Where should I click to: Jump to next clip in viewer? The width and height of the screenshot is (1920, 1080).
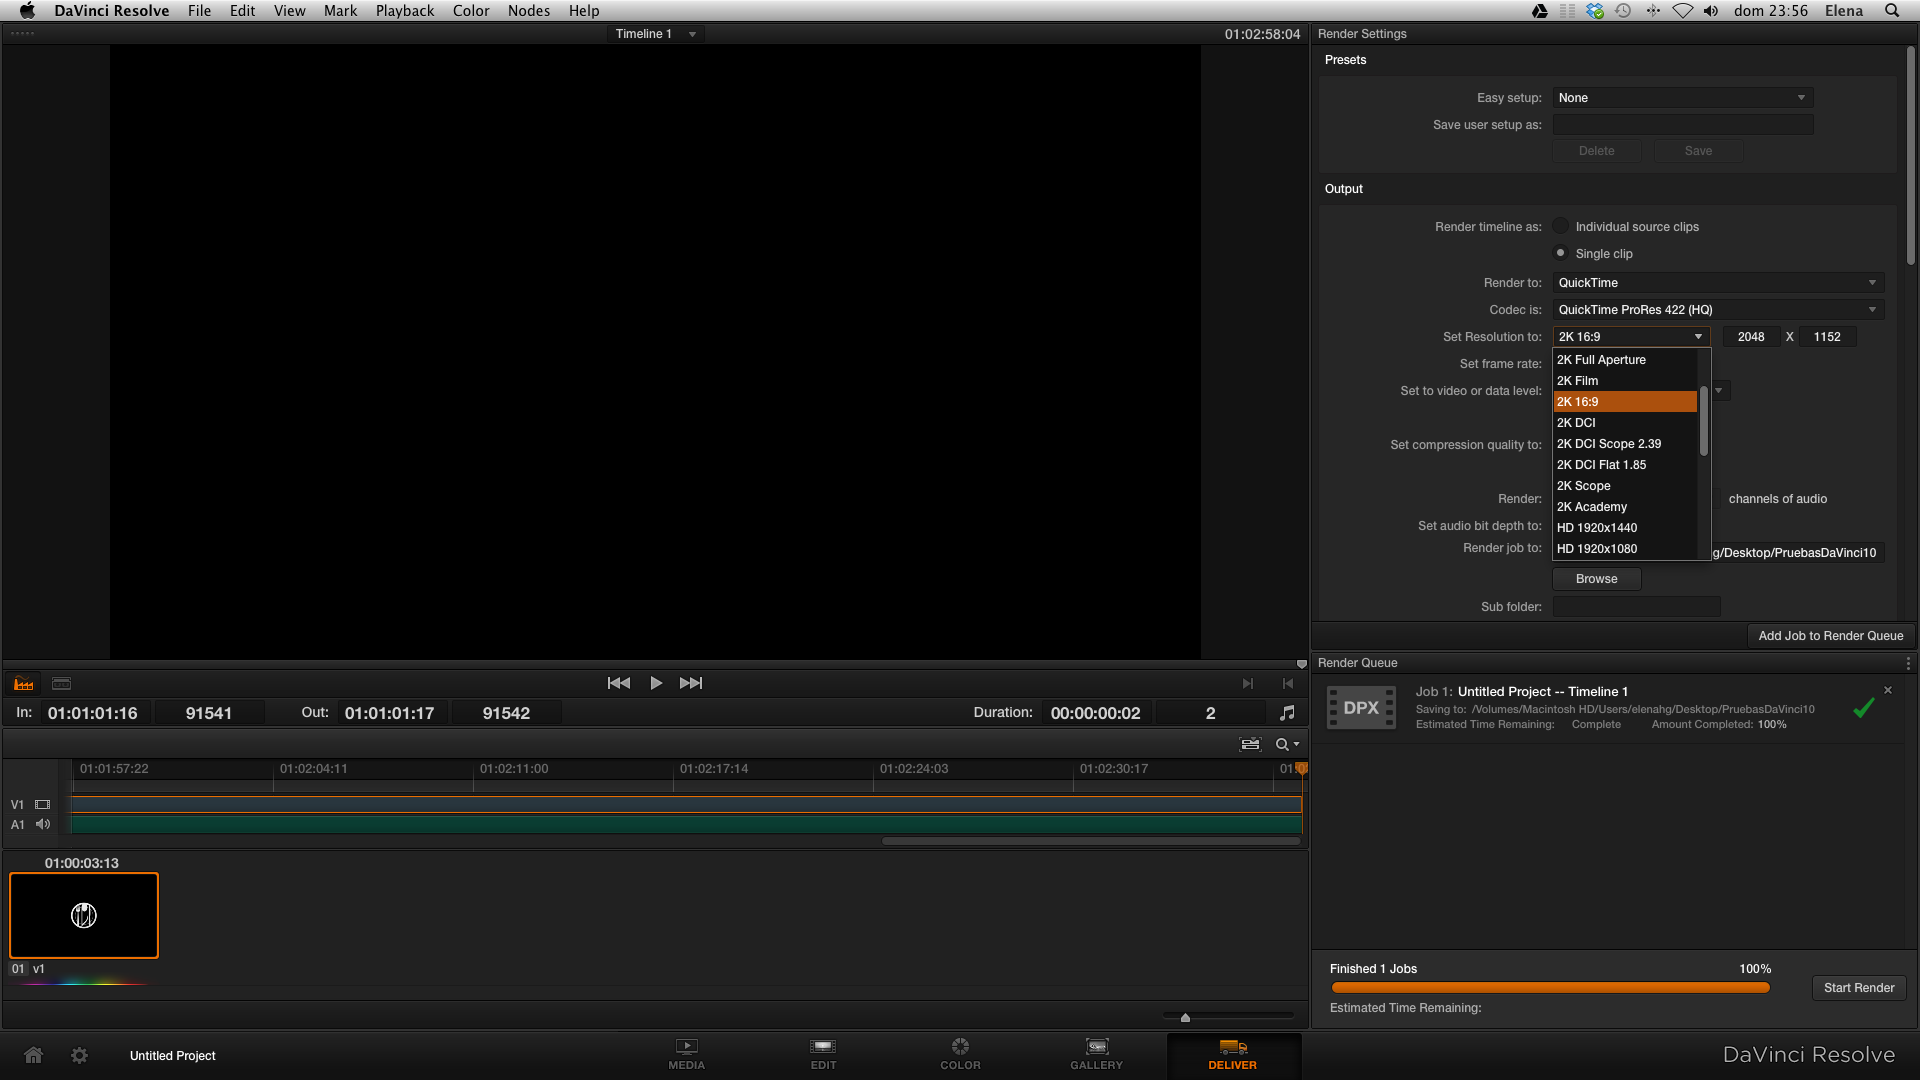691,683
